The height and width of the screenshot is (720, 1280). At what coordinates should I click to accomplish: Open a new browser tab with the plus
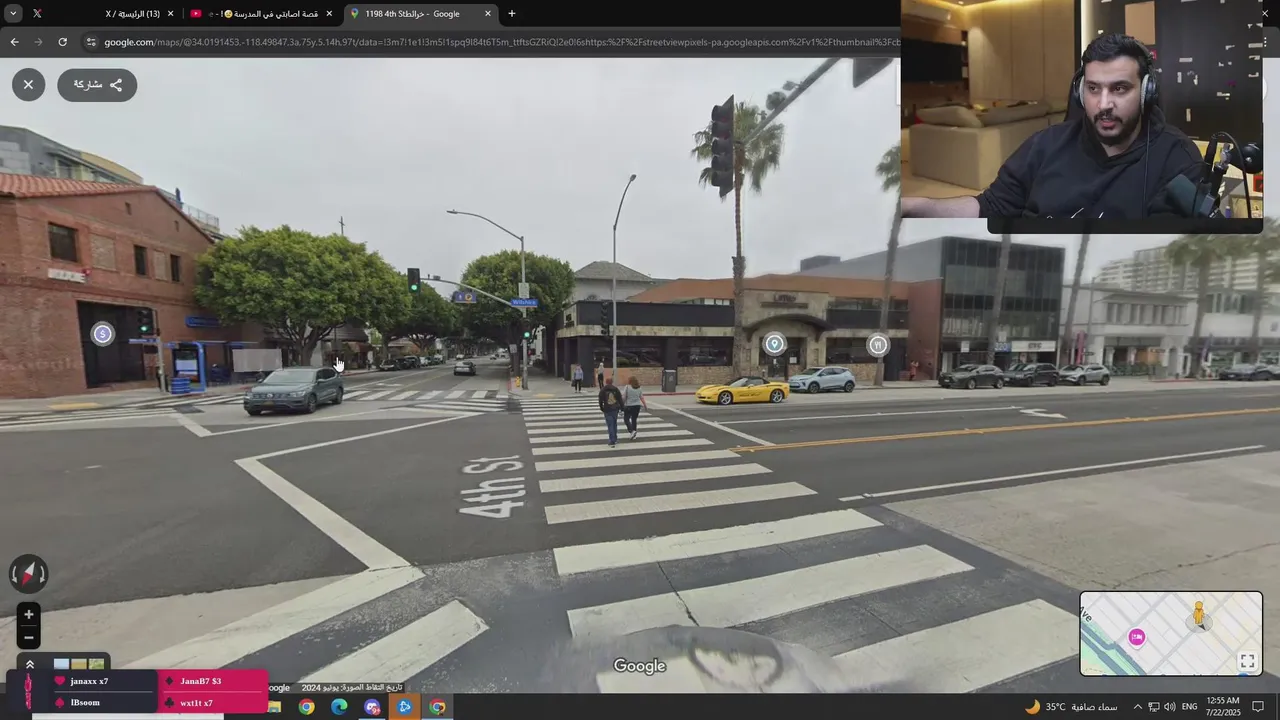click(512, 14)
